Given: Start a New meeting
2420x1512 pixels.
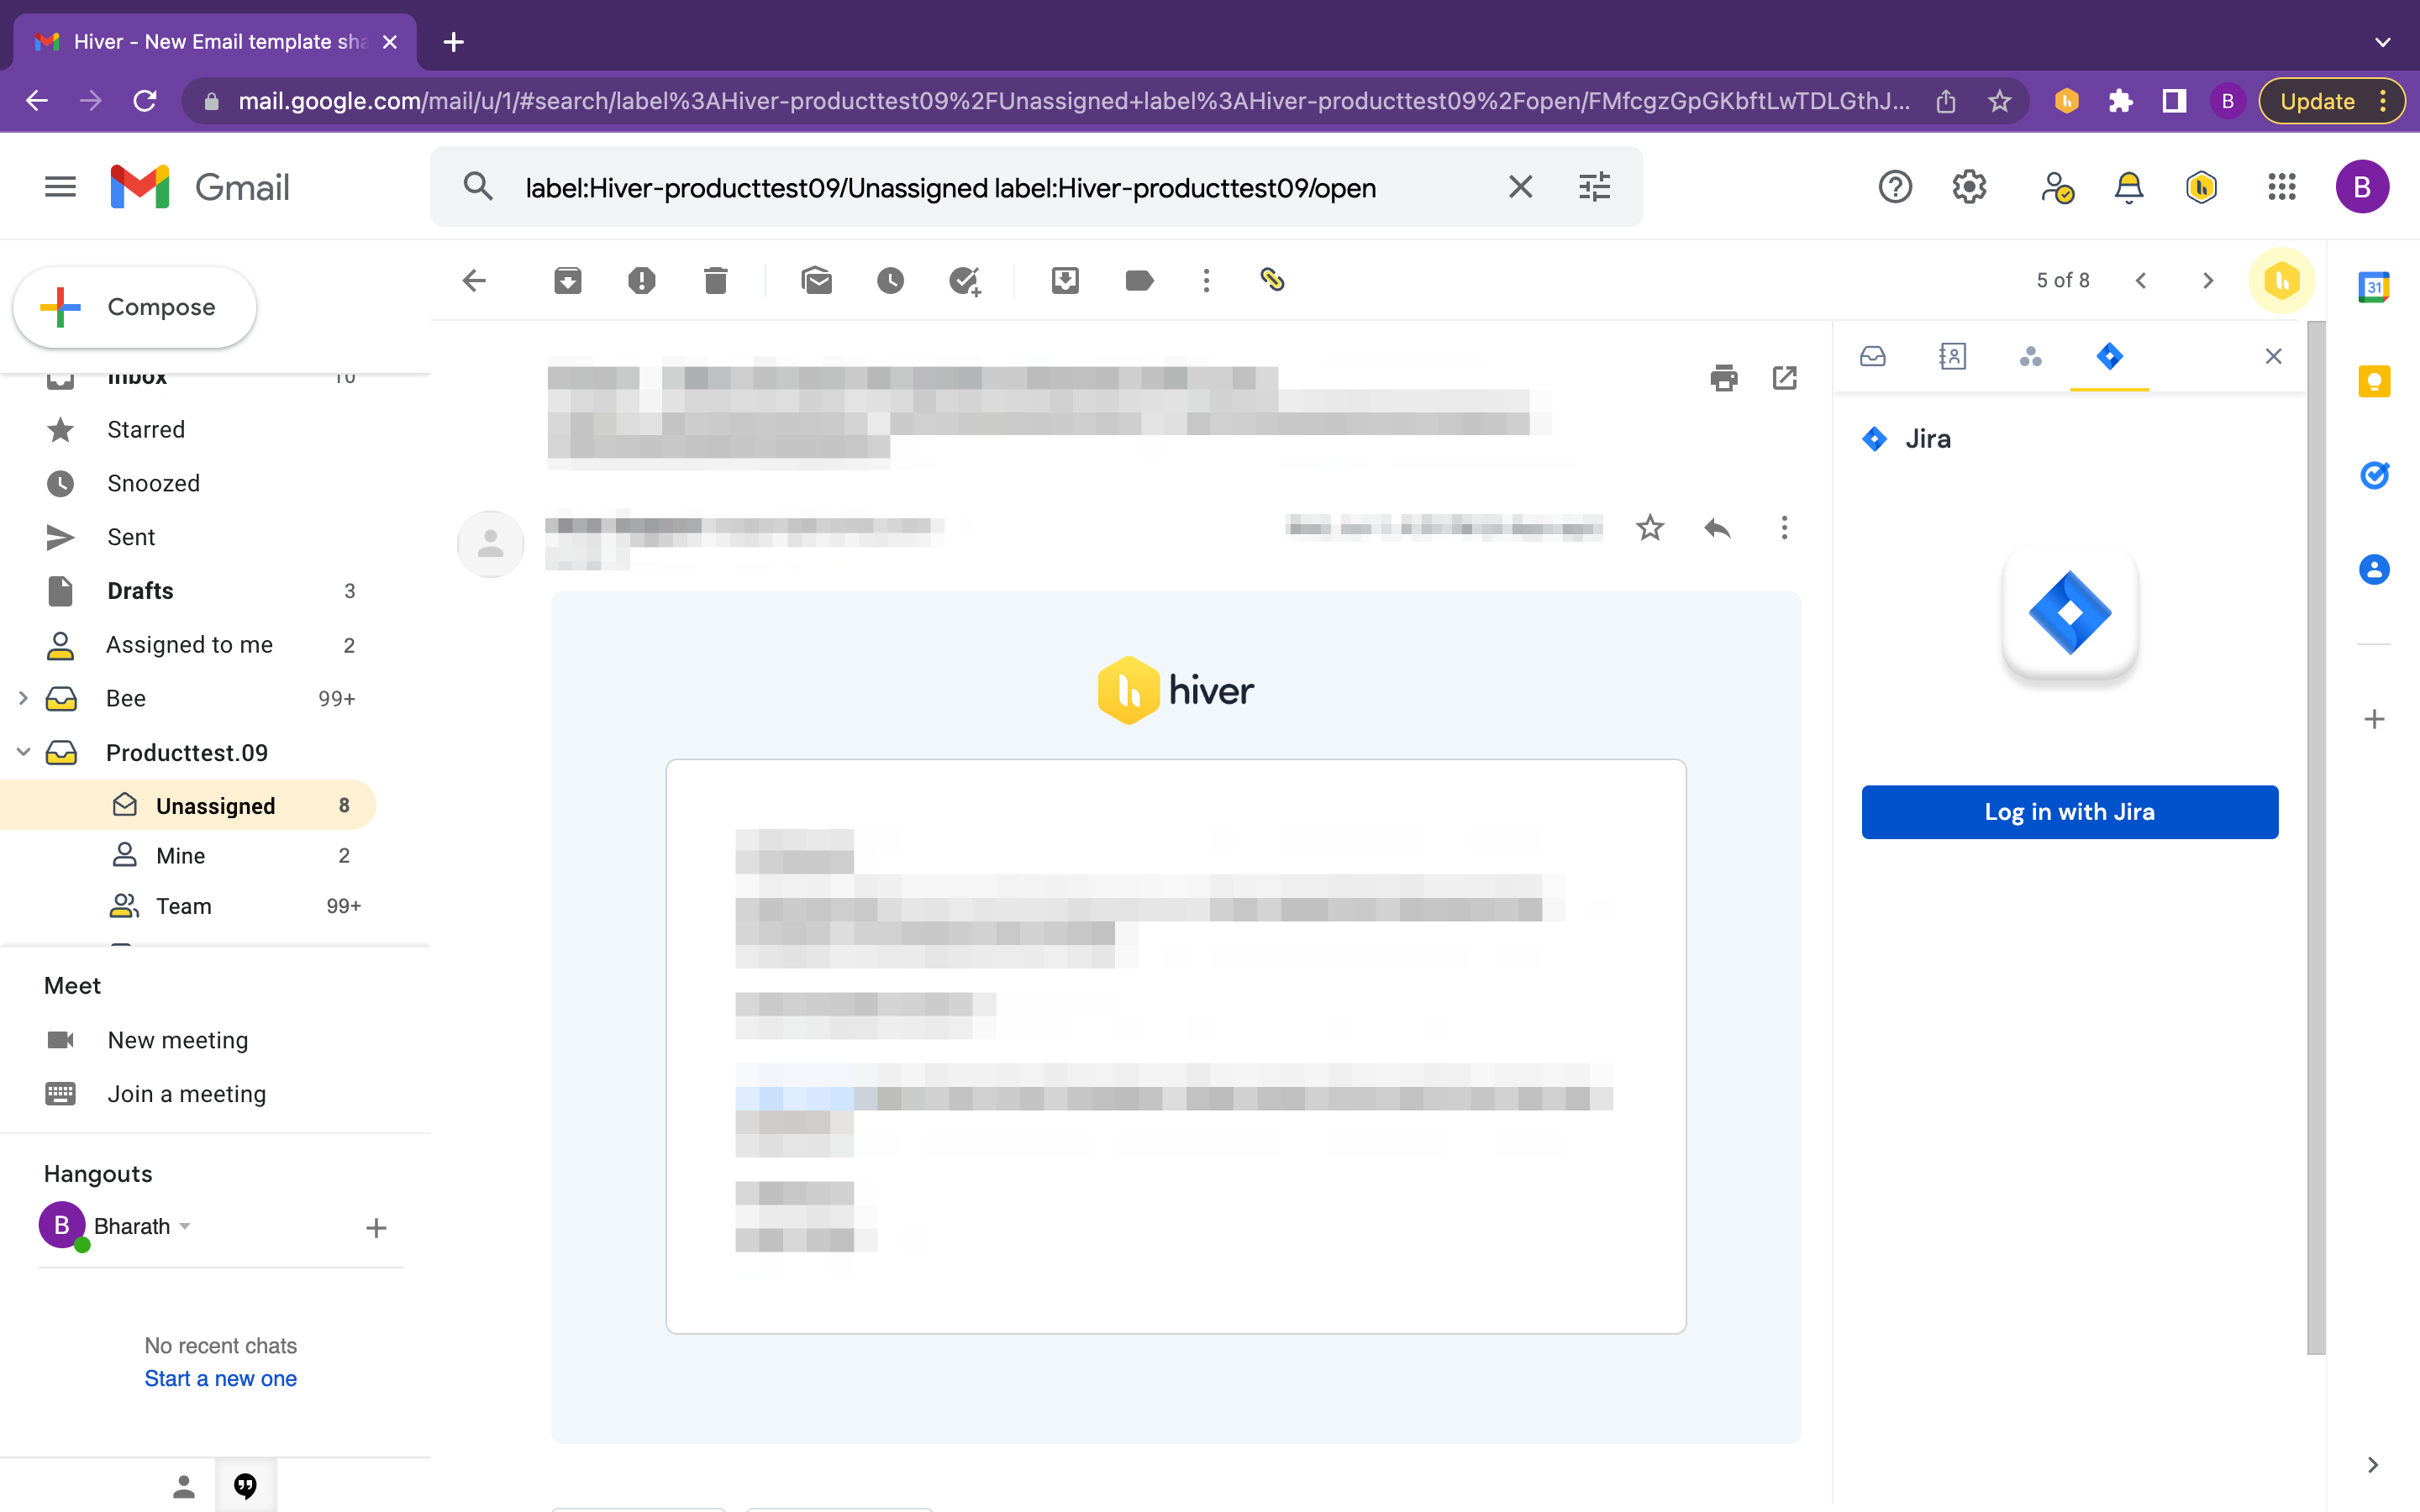Looking at the screenshot, I should coord(178,1040).
